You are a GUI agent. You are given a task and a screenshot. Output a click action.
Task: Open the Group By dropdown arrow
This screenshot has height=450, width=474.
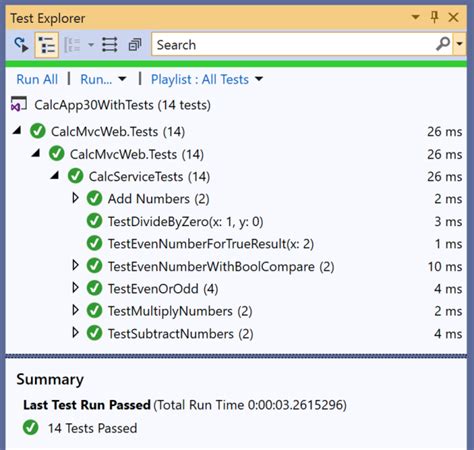click(91, 45)
